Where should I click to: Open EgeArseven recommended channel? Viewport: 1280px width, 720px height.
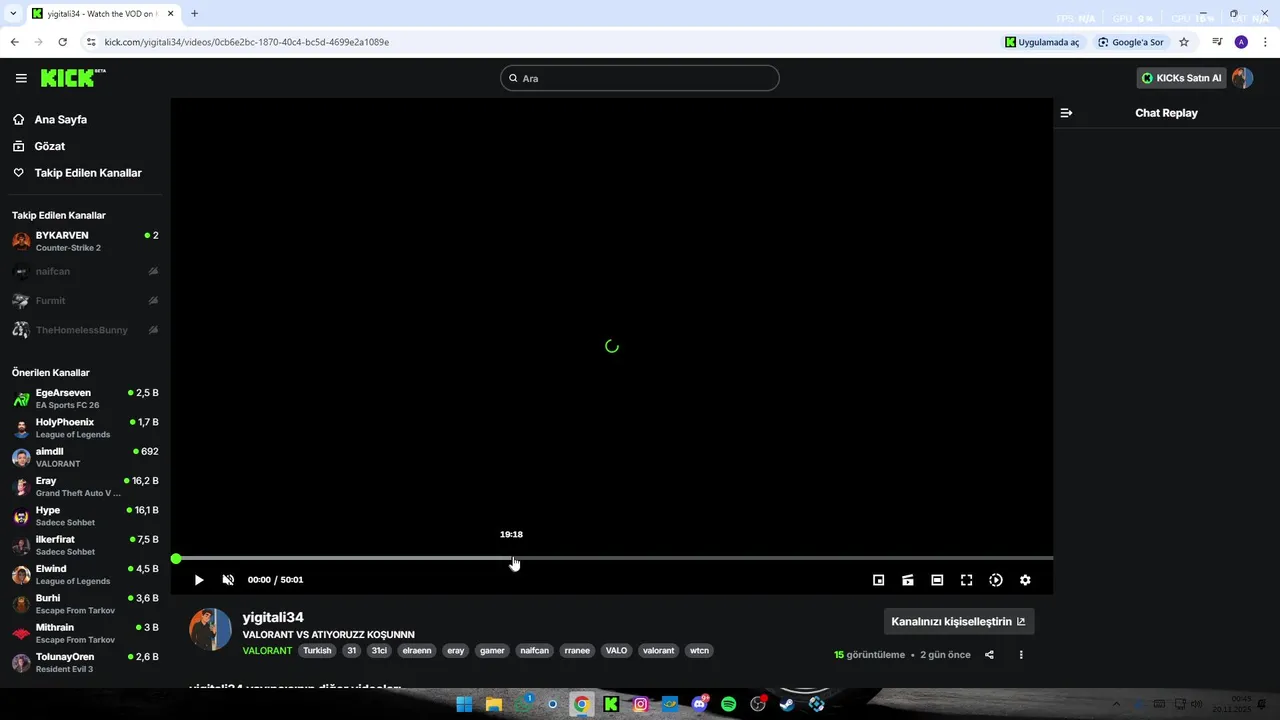(85, 399)
